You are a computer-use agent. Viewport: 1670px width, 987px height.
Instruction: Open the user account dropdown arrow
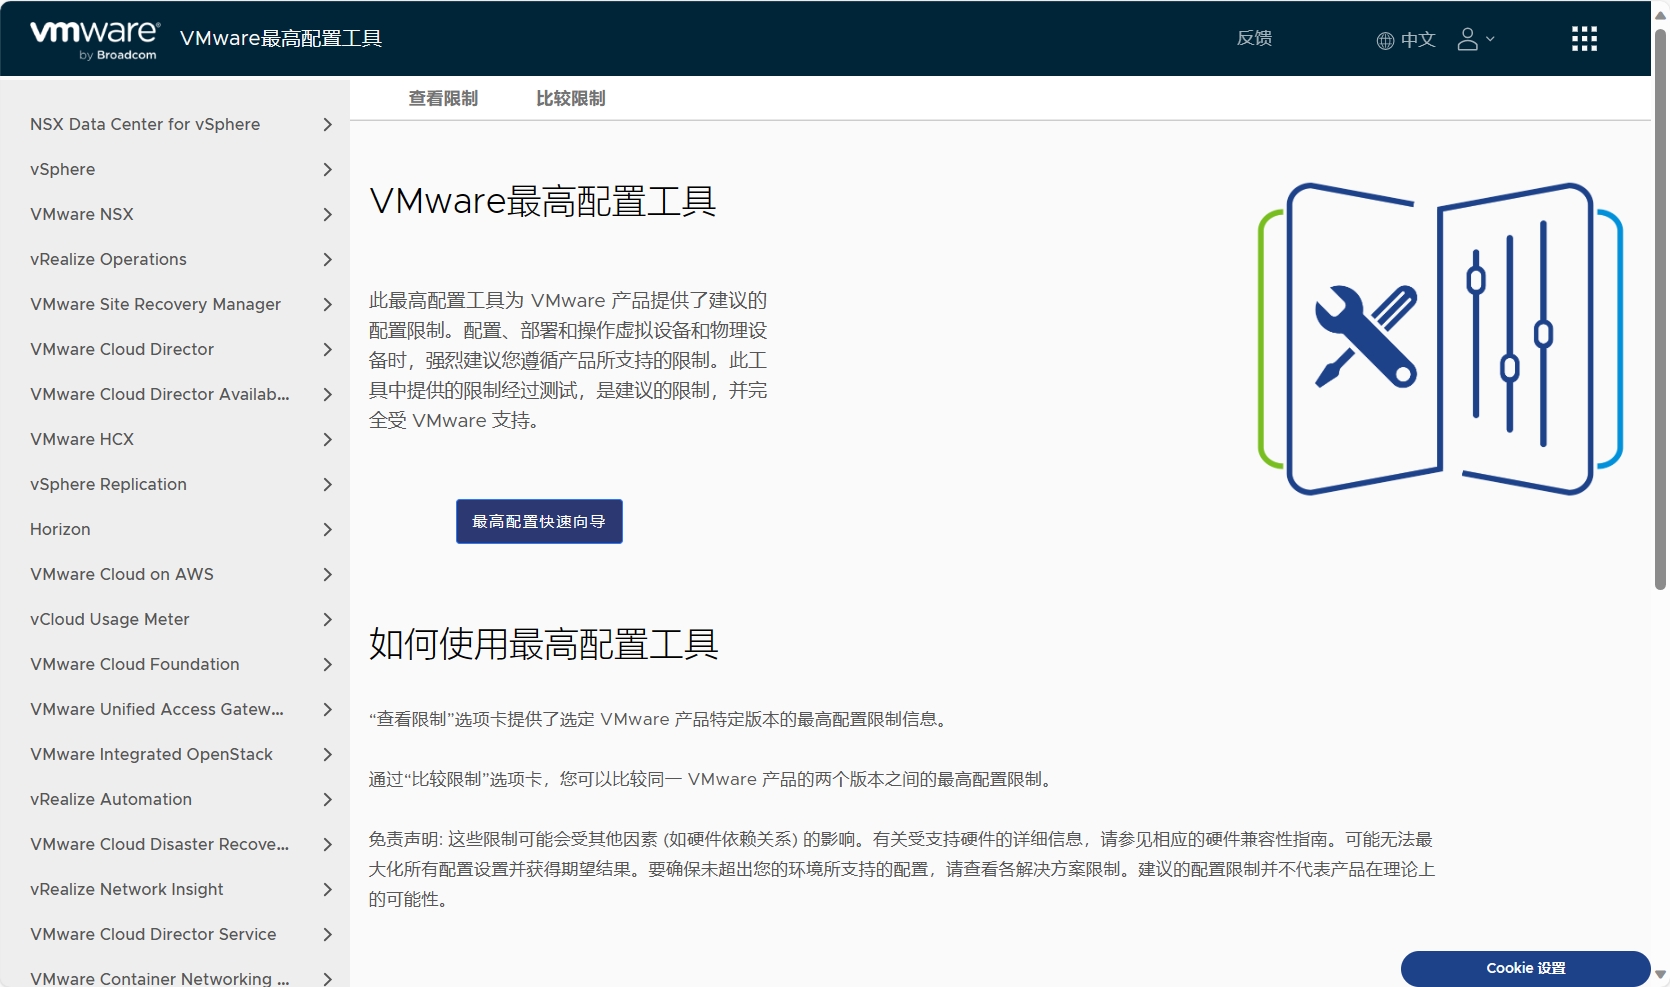1490,41
